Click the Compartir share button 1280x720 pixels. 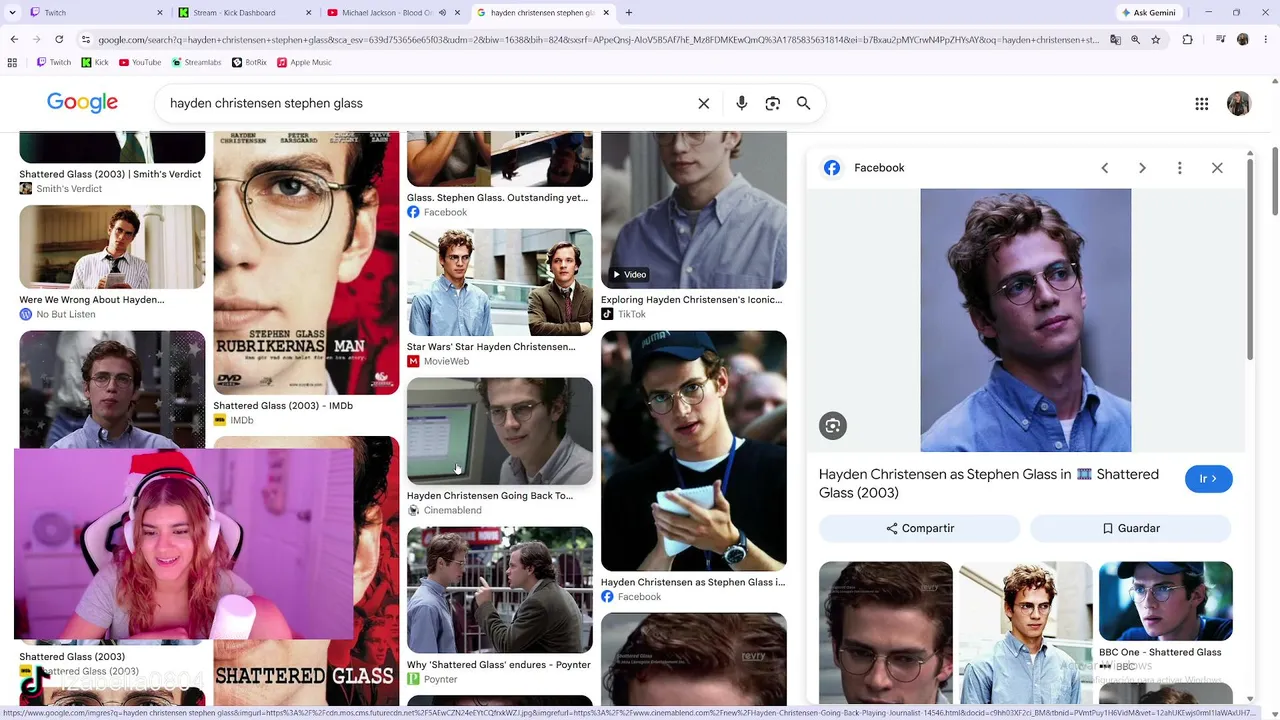point(920,528)
